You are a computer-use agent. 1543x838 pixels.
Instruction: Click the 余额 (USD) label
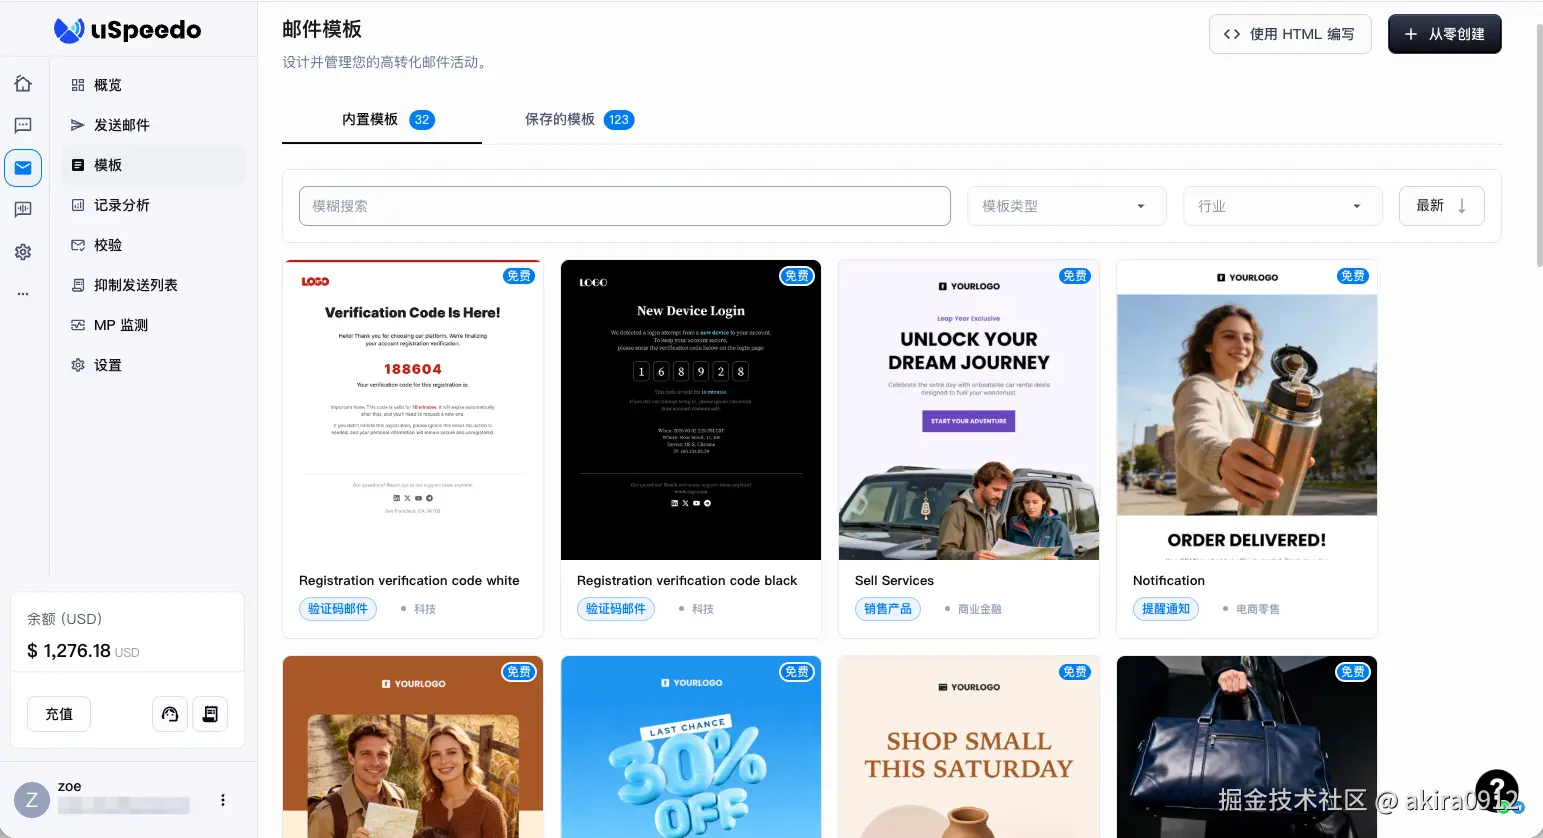point(64,619)
